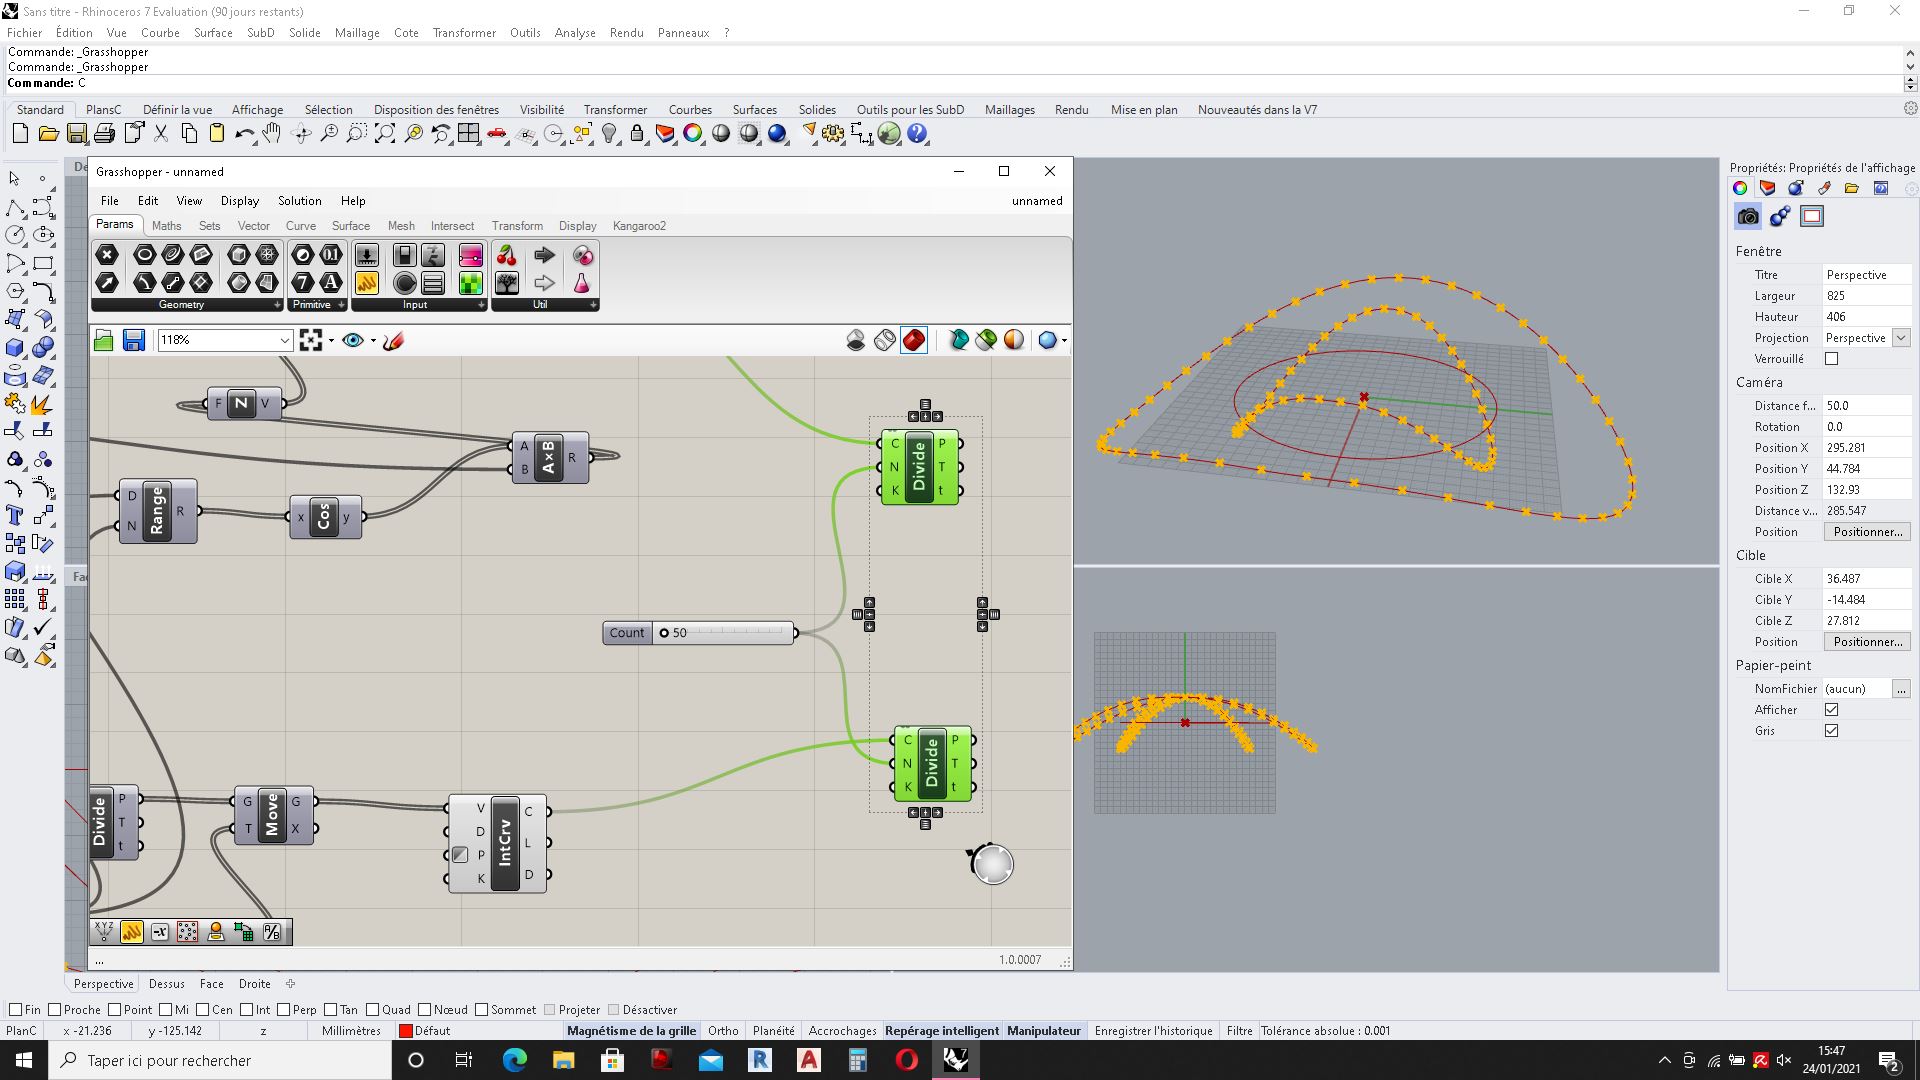Image resolution: width=1920 pixels, height=1080 pixels.
Task: Select the Pan hand tool
Action: (x=272, y=133)
